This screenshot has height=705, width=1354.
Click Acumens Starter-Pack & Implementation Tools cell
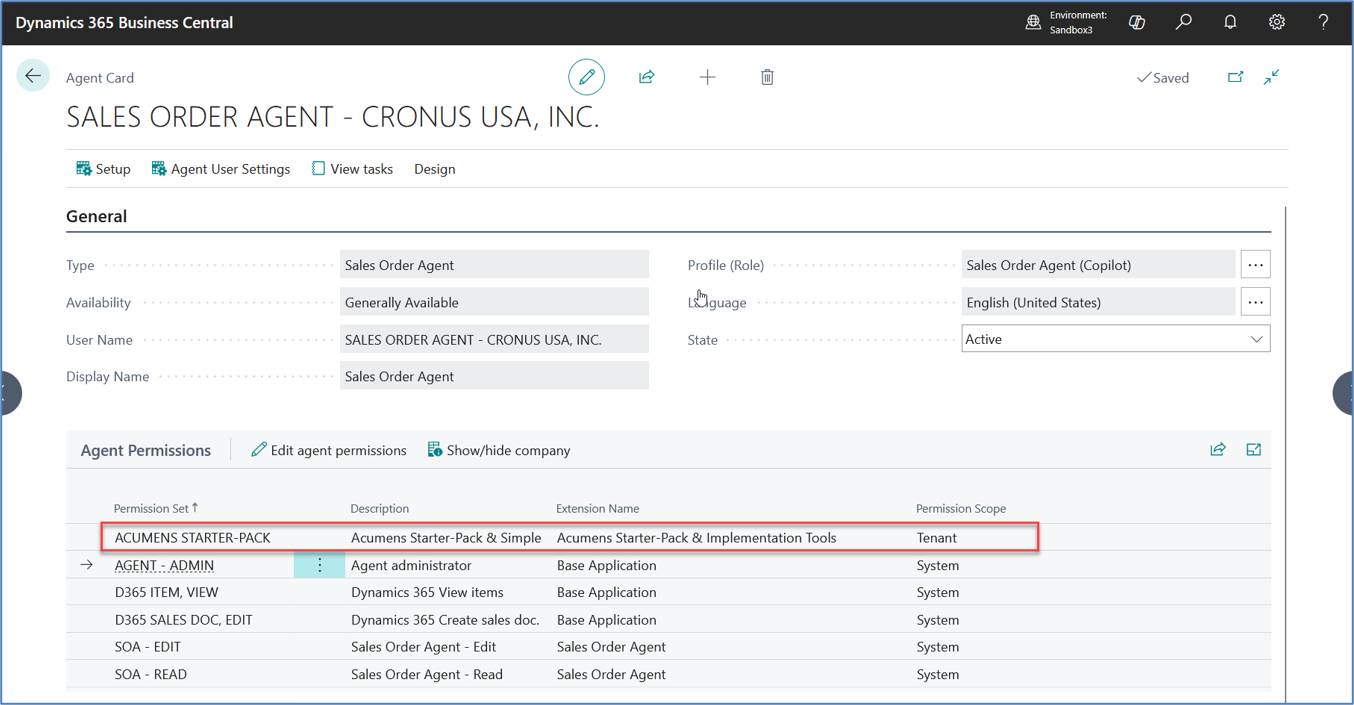697,537
